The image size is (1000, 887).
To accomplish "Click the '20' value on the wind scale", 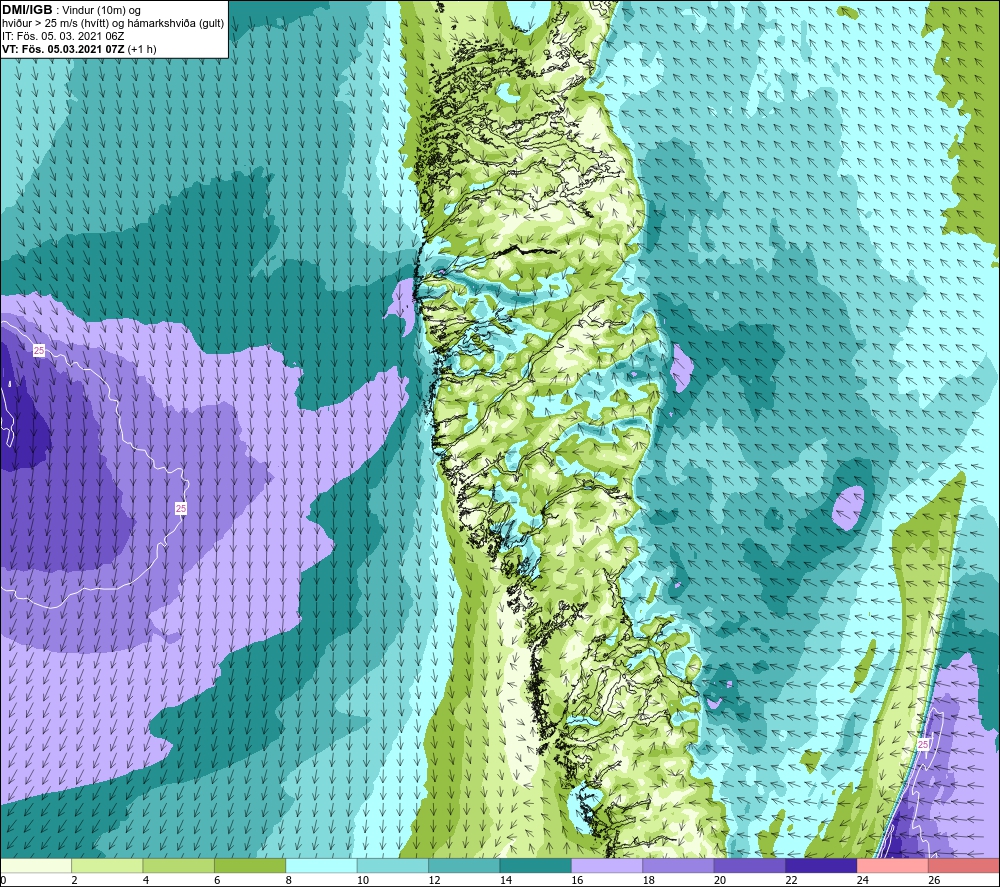I will (720, 880).
